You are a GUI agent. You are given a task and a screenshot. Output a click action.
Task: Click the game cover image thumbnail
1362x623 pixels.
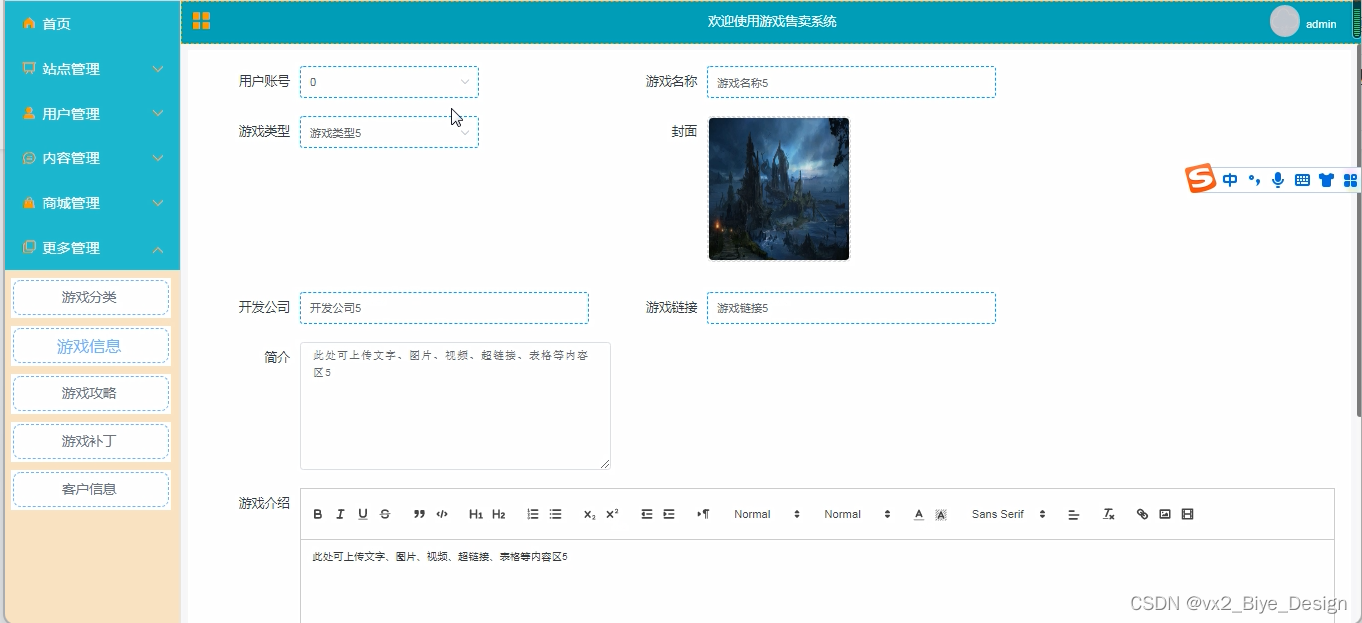click(x=779, y=189)
